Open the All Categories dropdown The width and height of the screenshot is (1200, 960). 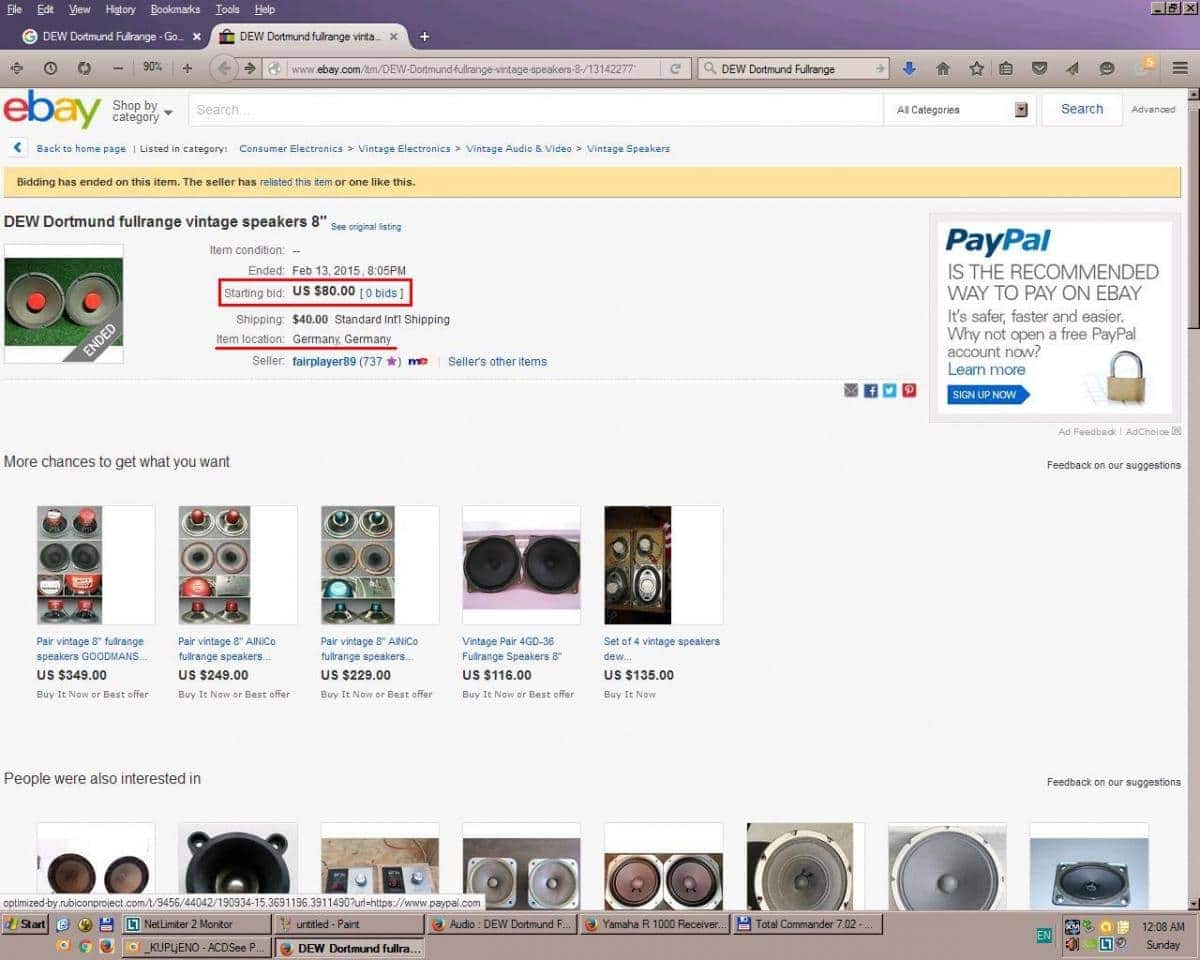(961, 110)
